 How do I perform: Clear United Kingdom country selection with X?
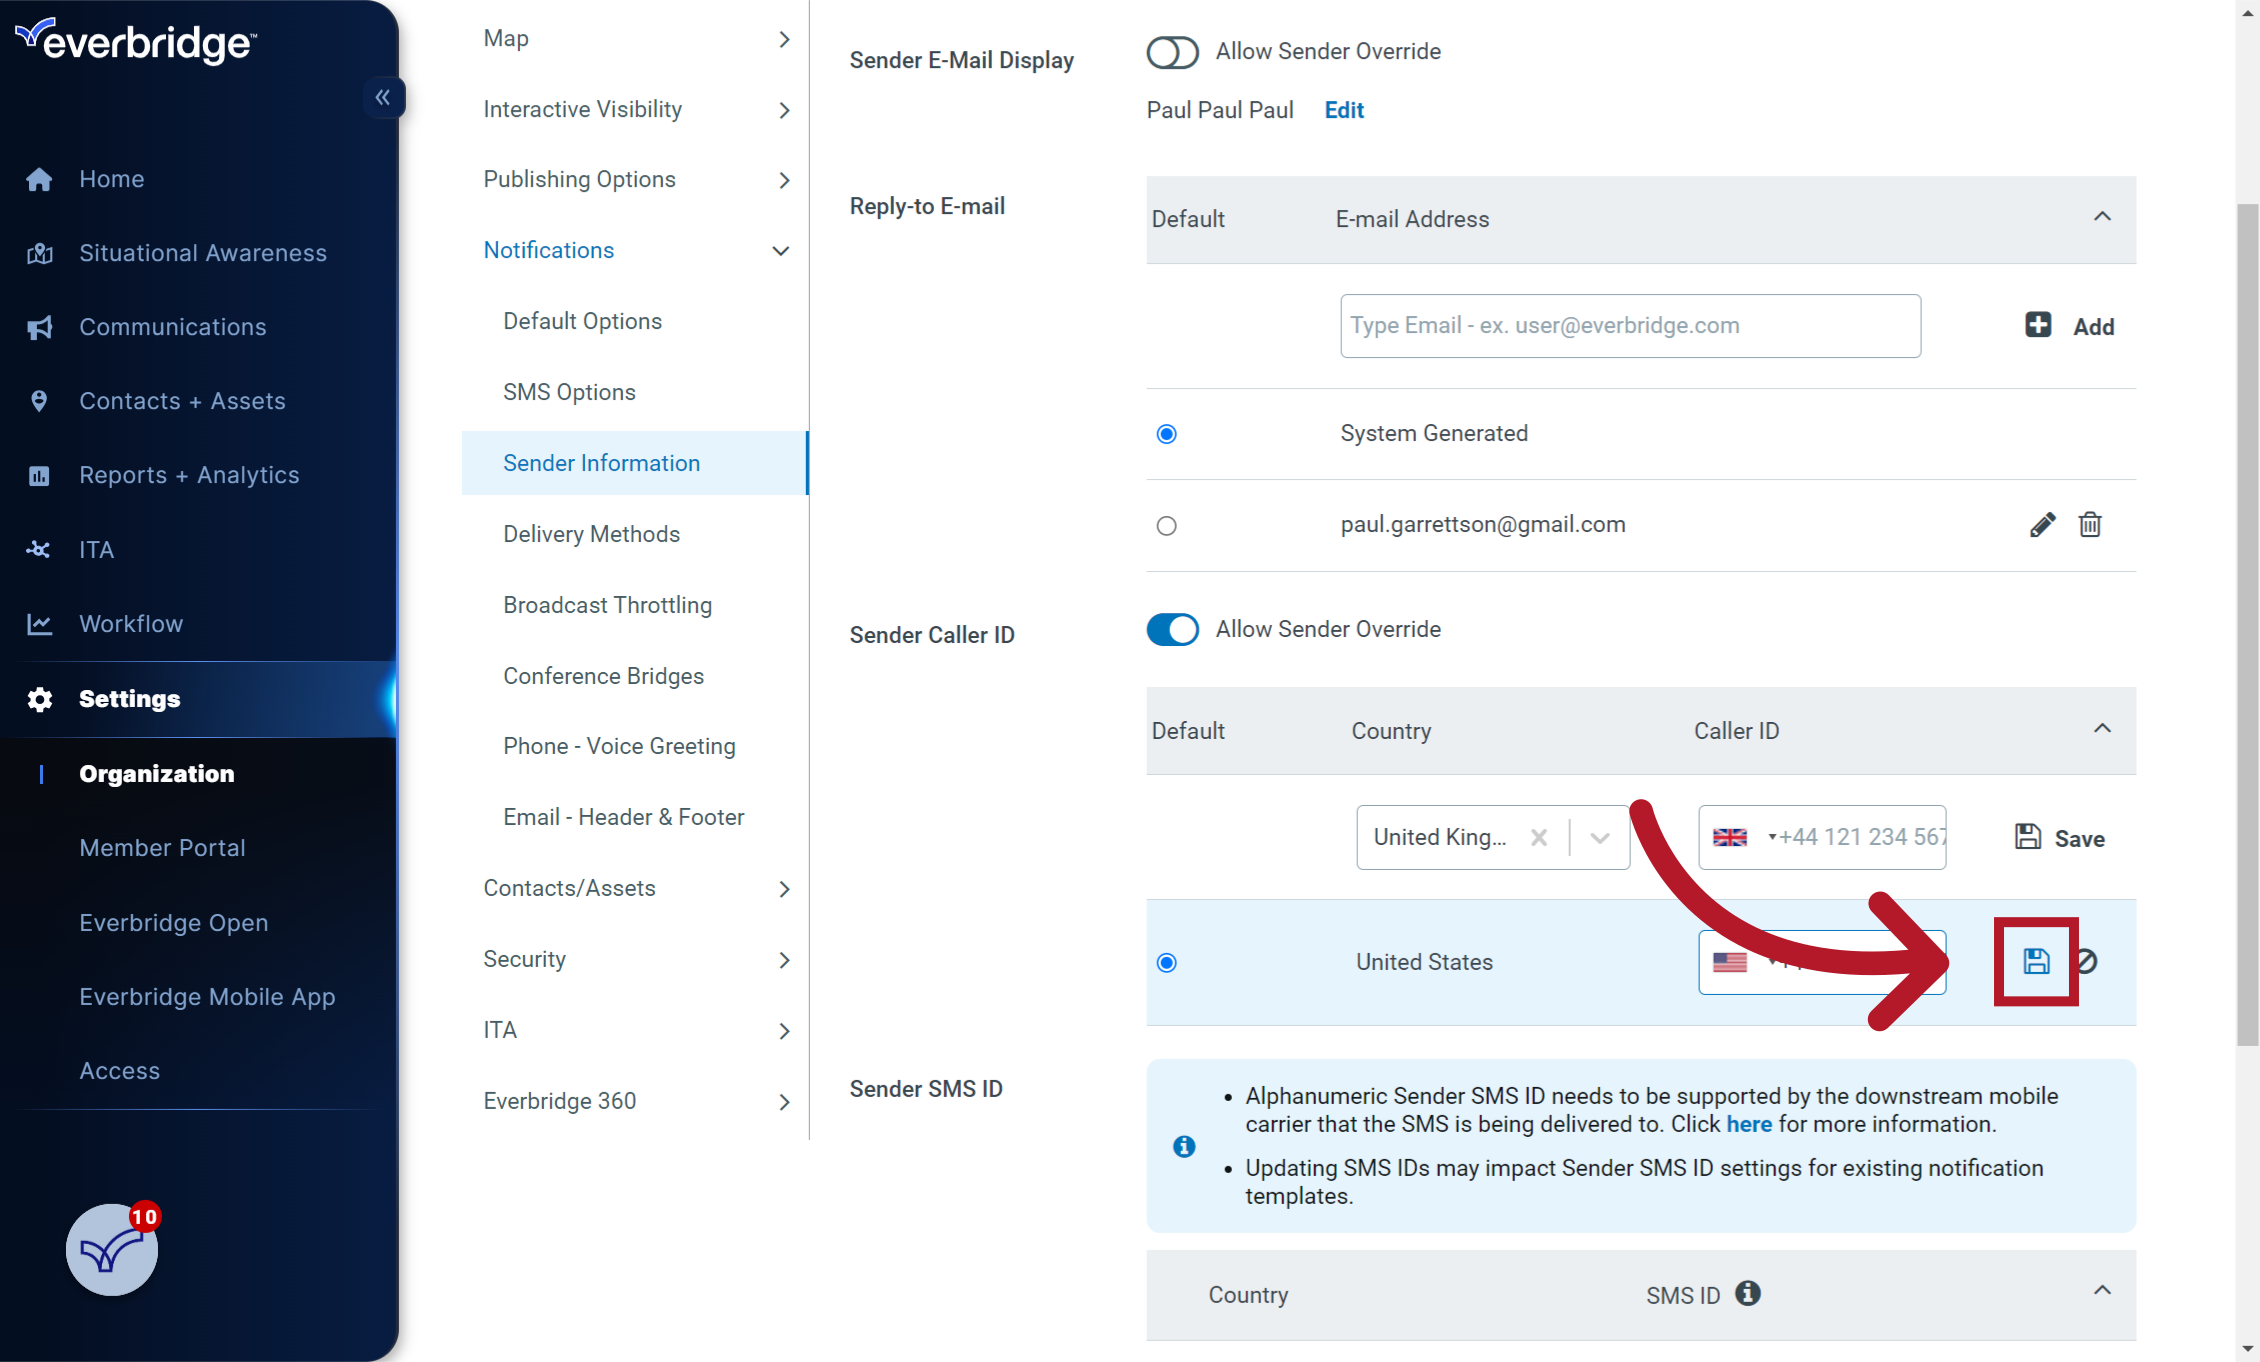coord(1539,838)
